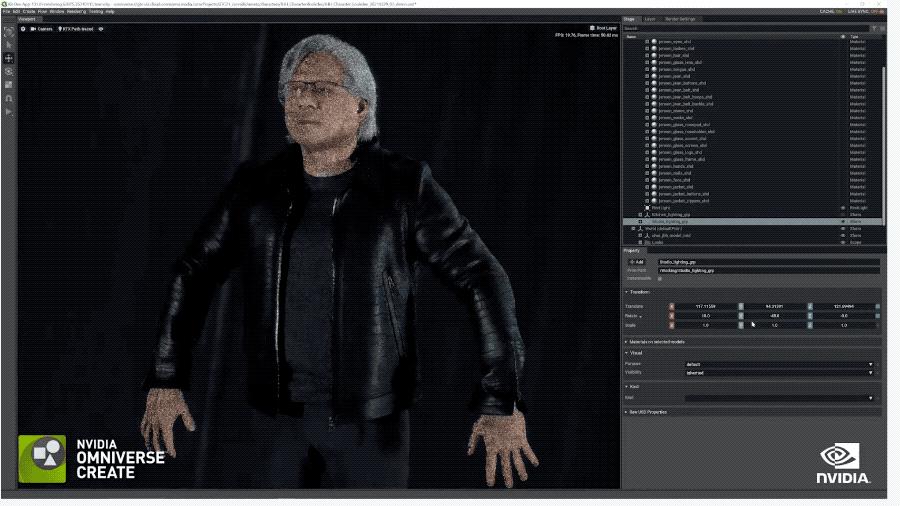This screenshot has width=900, height=506.
Task: Toggle visibility of Looks scope
Action: tap(843, 242)
